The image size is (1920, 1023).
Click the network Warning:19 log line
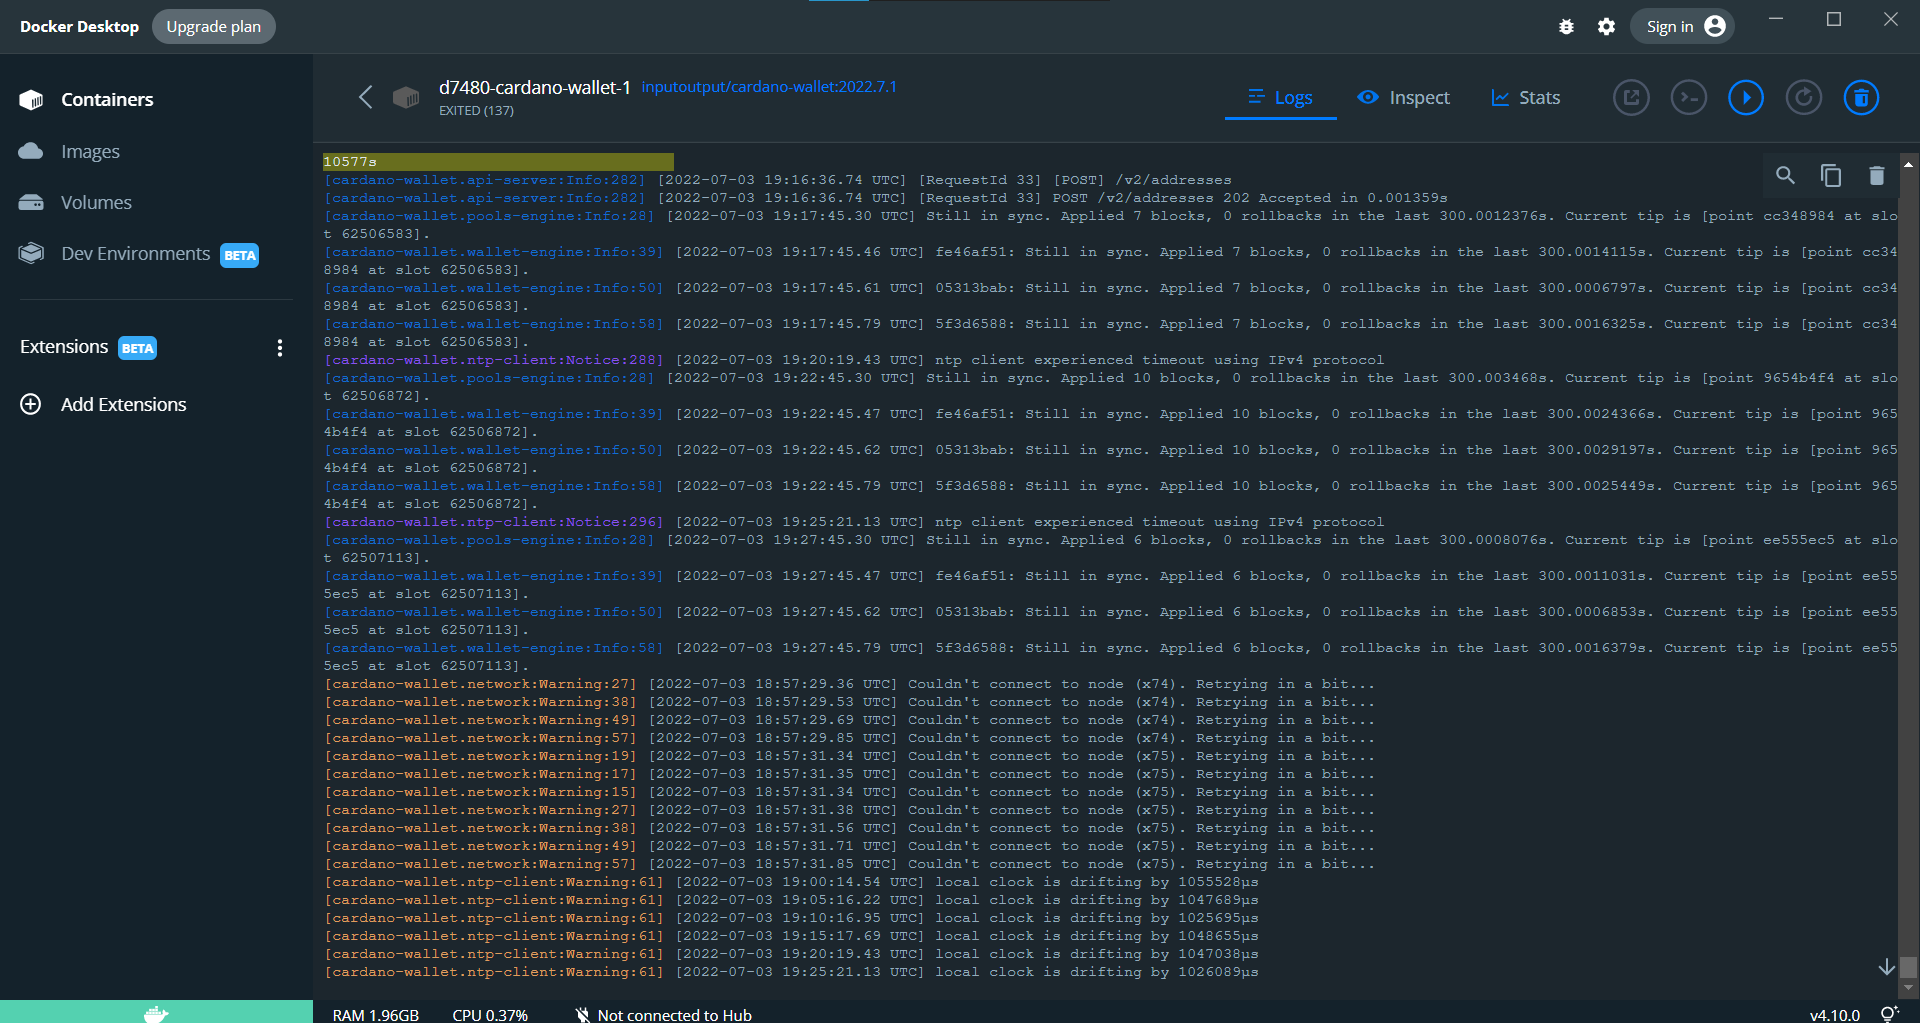coord(849,756)
